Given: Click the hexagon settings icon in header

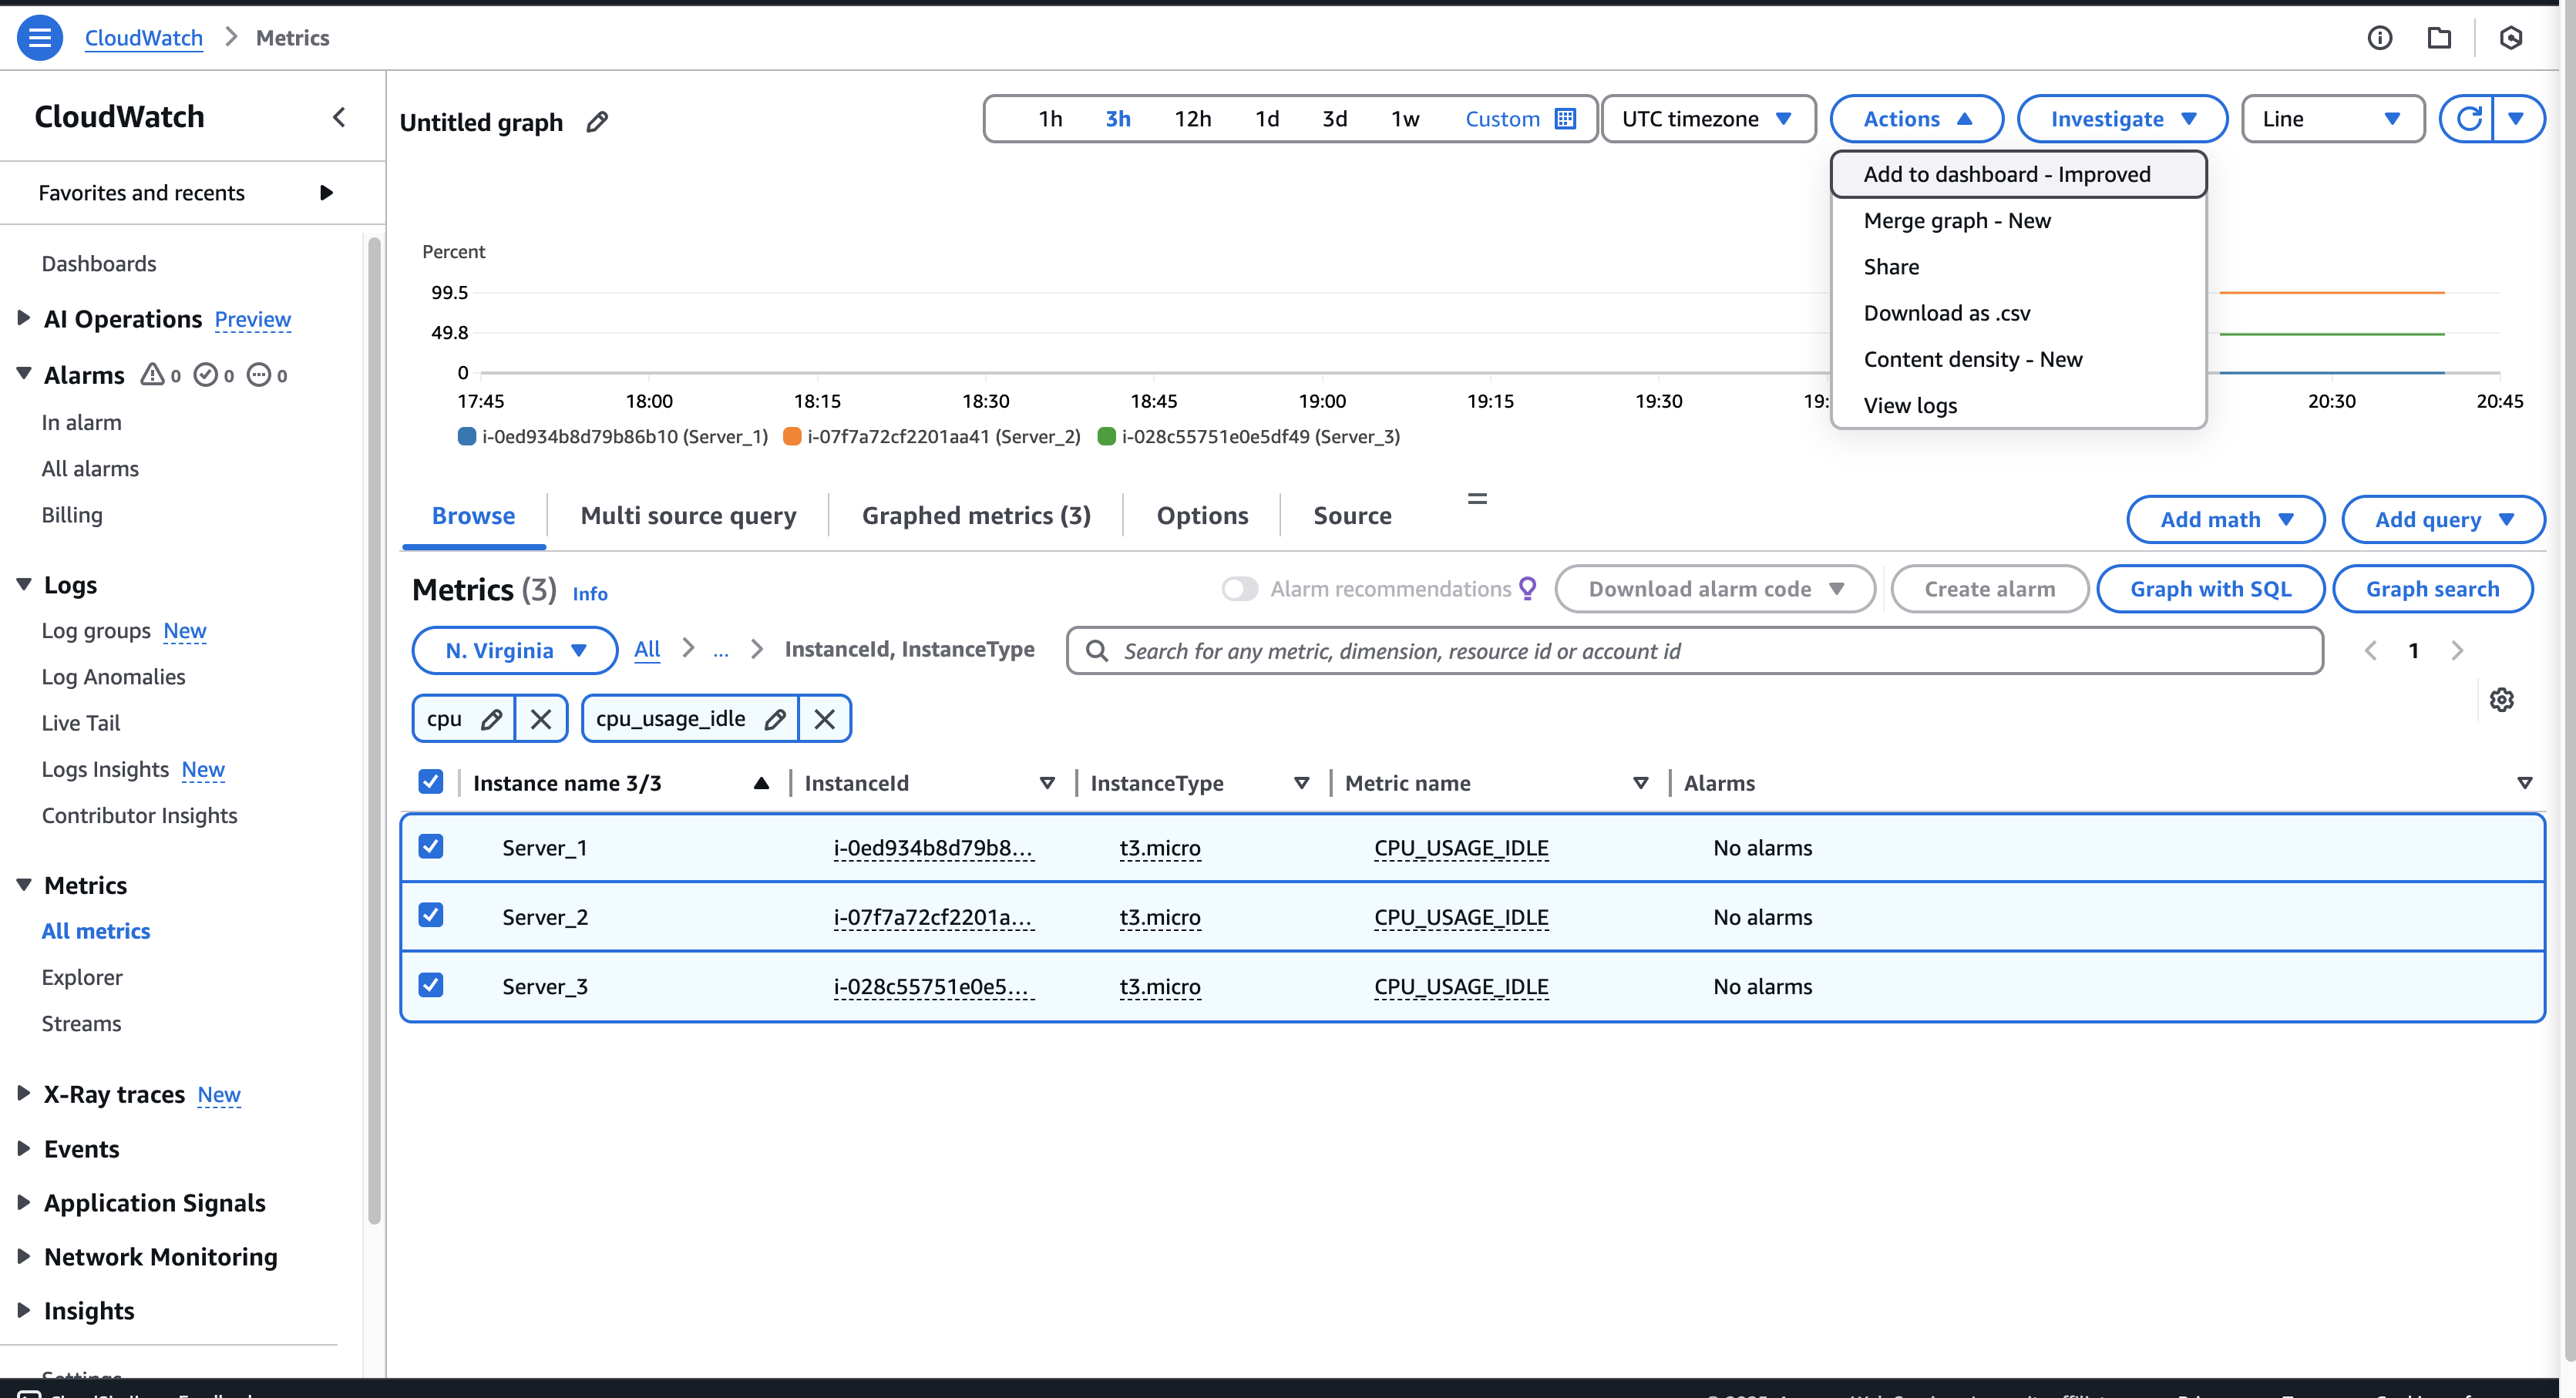Looking at the screenshot, I should point(2510,38).
